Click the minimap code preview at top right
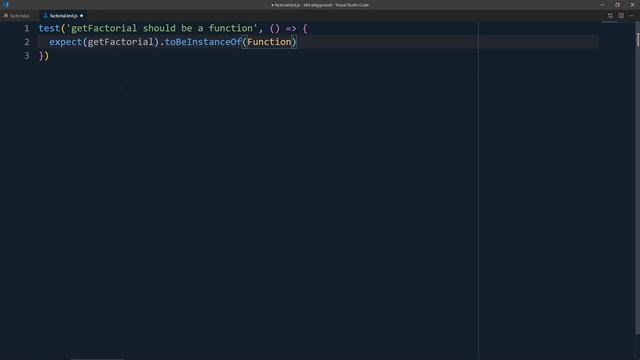The image size is (640, 360). pyautogui.click(x=610, y=22)
